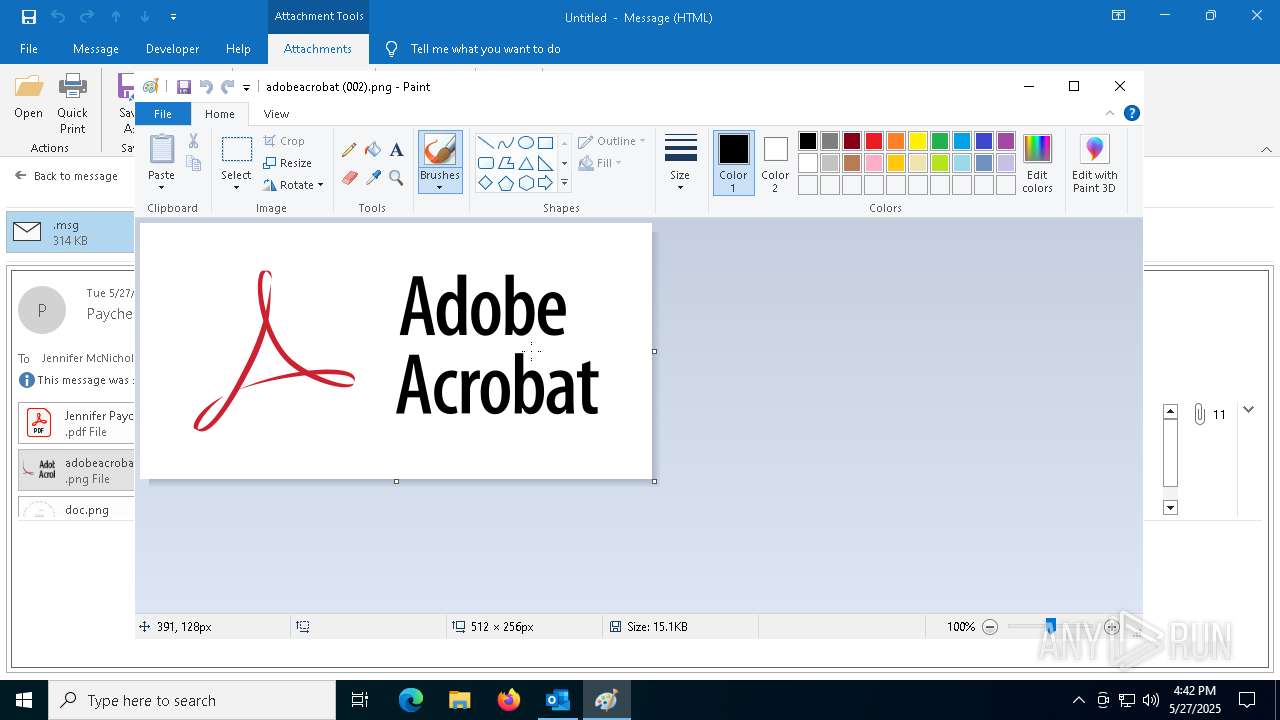Open the Paste dropdown arrow
The width and height of the screenshot is (1280, 720).
(161, 188)
